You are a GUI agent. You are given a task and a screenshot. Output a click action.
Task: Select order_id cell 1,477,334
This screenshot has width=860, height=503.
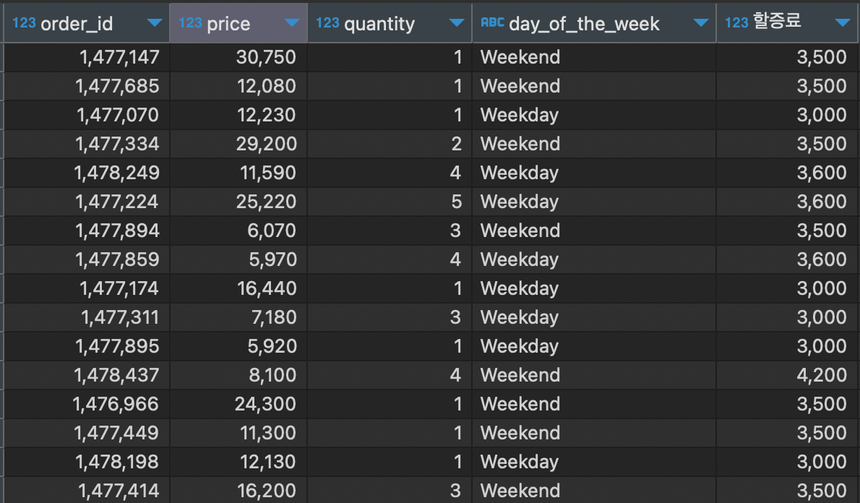87,144
